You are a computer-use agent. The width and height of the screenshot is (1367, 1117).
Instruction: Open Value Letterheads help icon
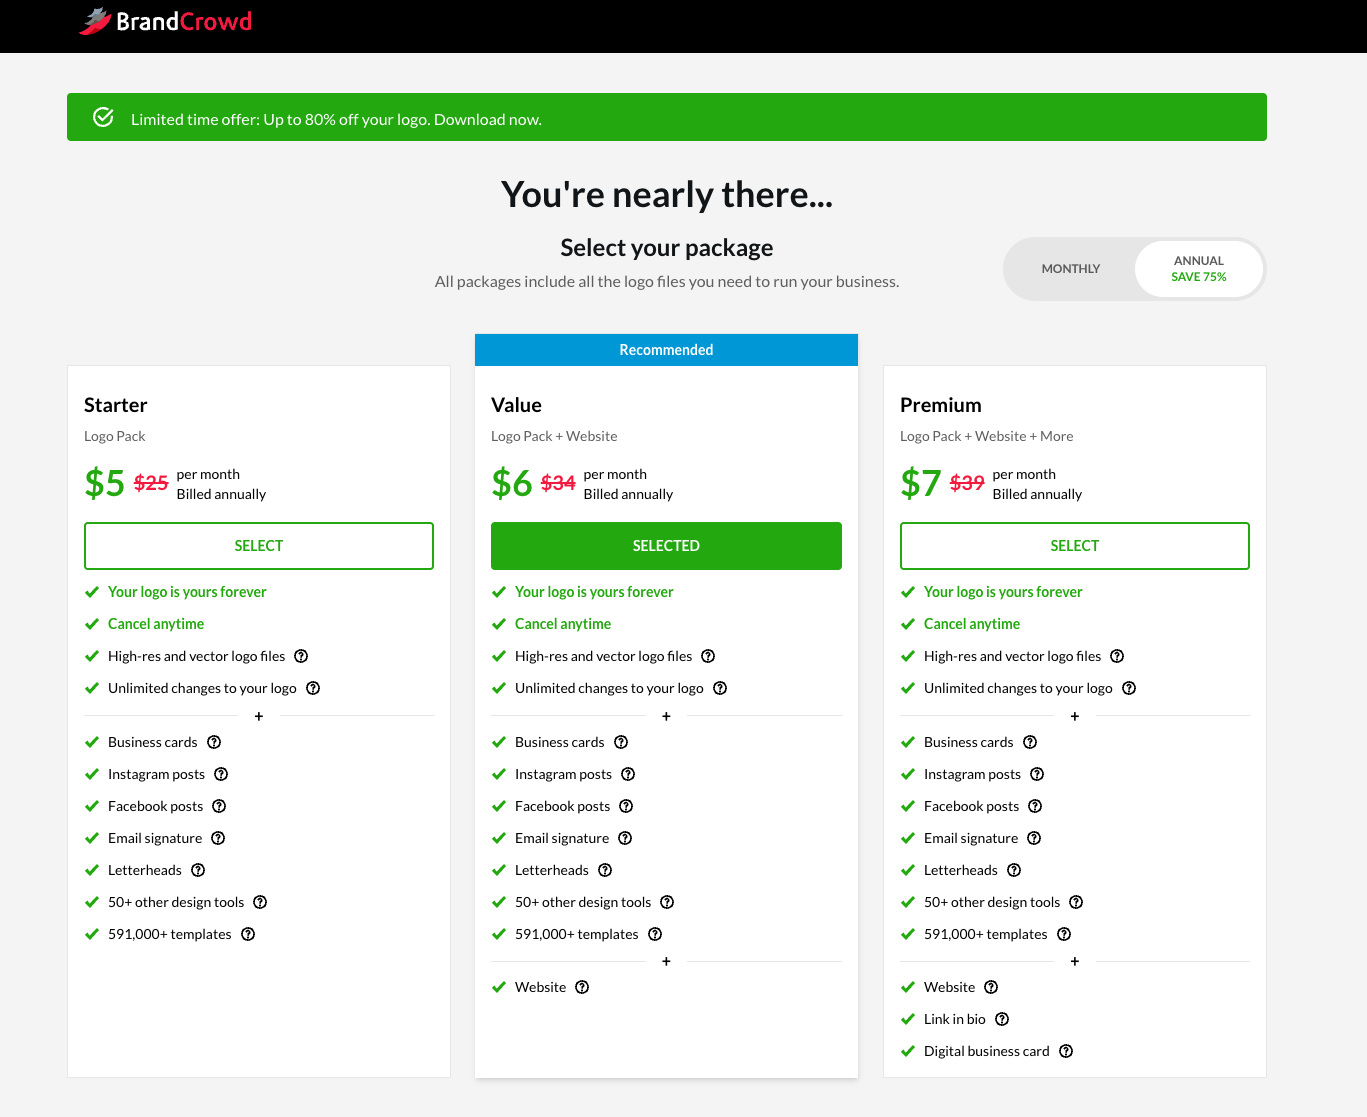pyautogui.click(x=605, y=870)
